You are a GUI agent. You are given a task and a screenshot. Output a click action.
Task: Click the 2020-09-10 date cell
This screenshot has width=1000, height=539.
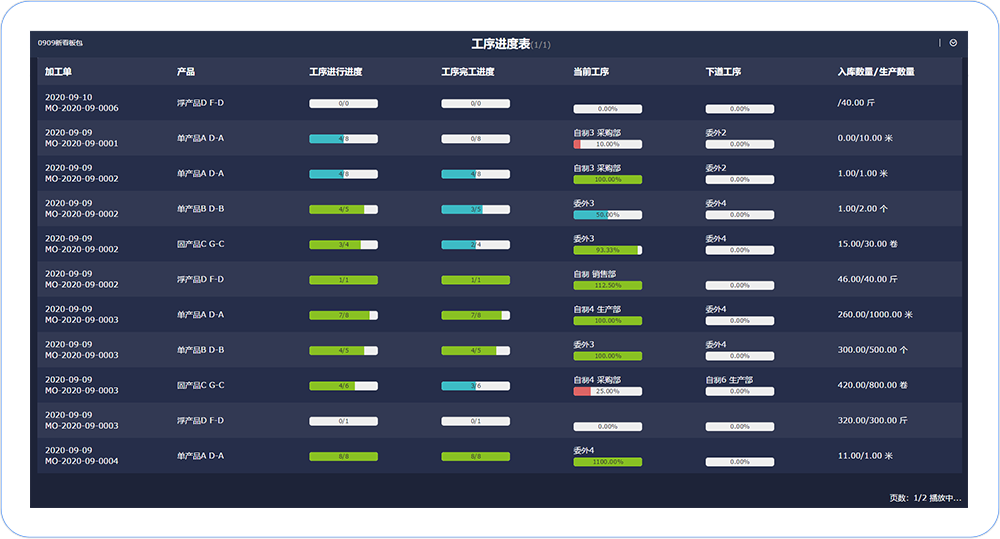click(x=68, y=98)
